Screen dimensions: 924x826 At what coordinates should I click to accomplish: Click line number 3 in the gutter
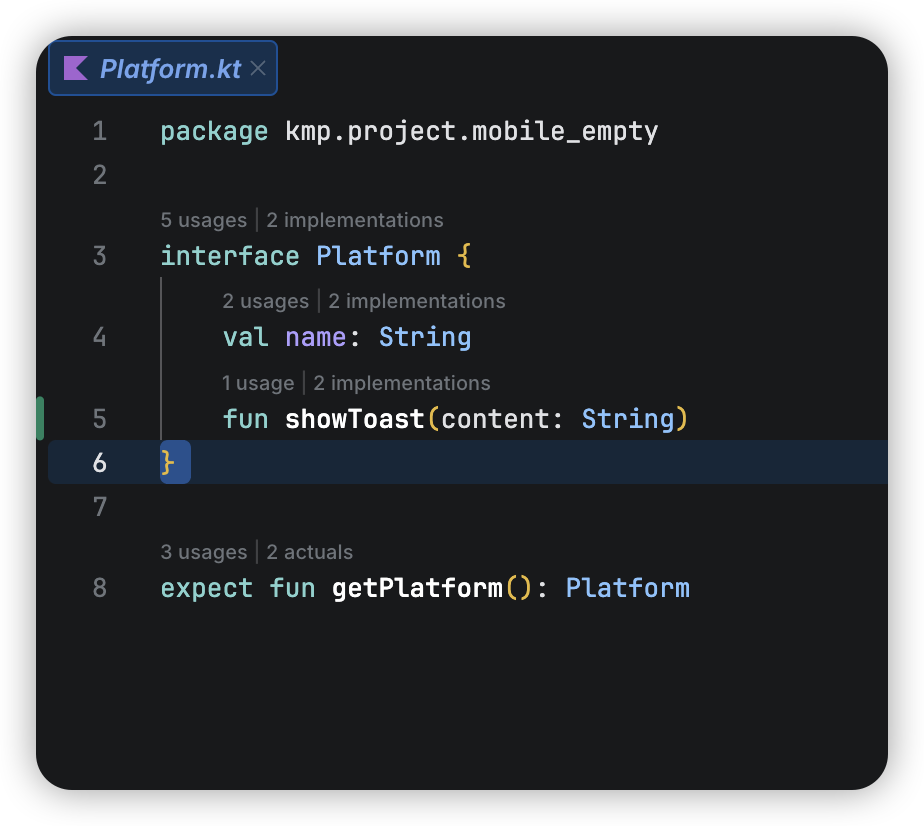click(x=99, y=256)
